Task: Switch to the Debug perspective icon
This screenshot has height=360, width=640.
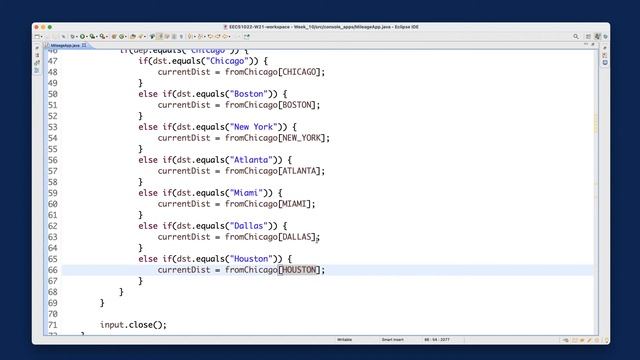Action: coord(606,36)
